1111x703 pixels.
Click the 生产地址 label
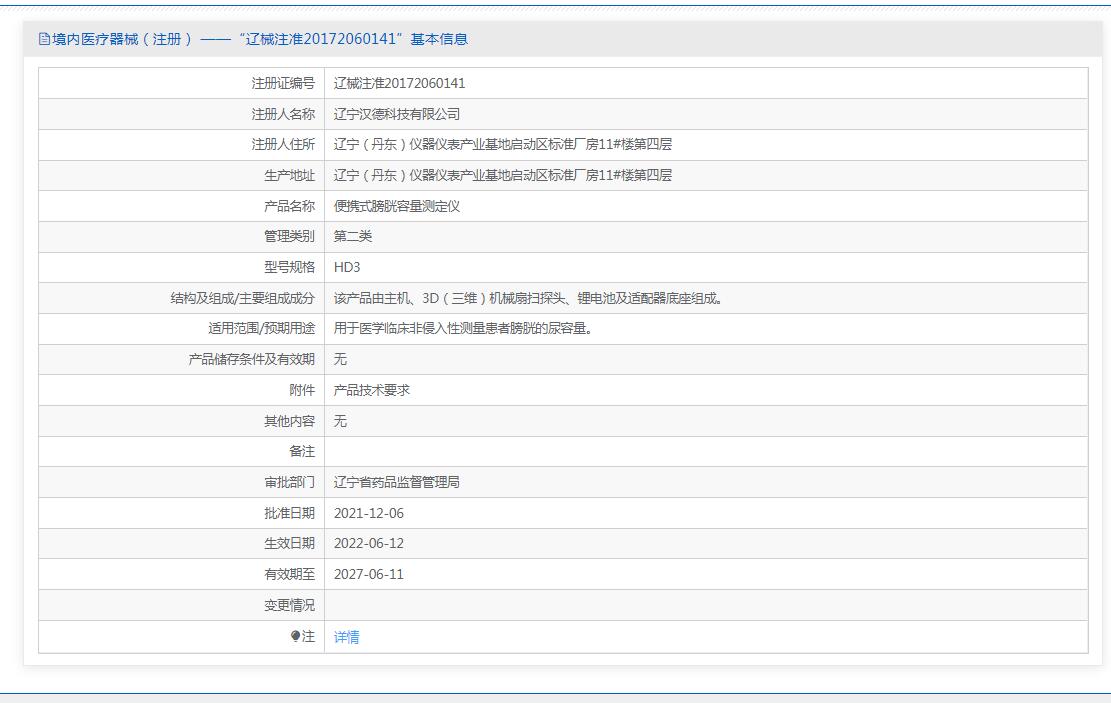[x=289, y=175]
